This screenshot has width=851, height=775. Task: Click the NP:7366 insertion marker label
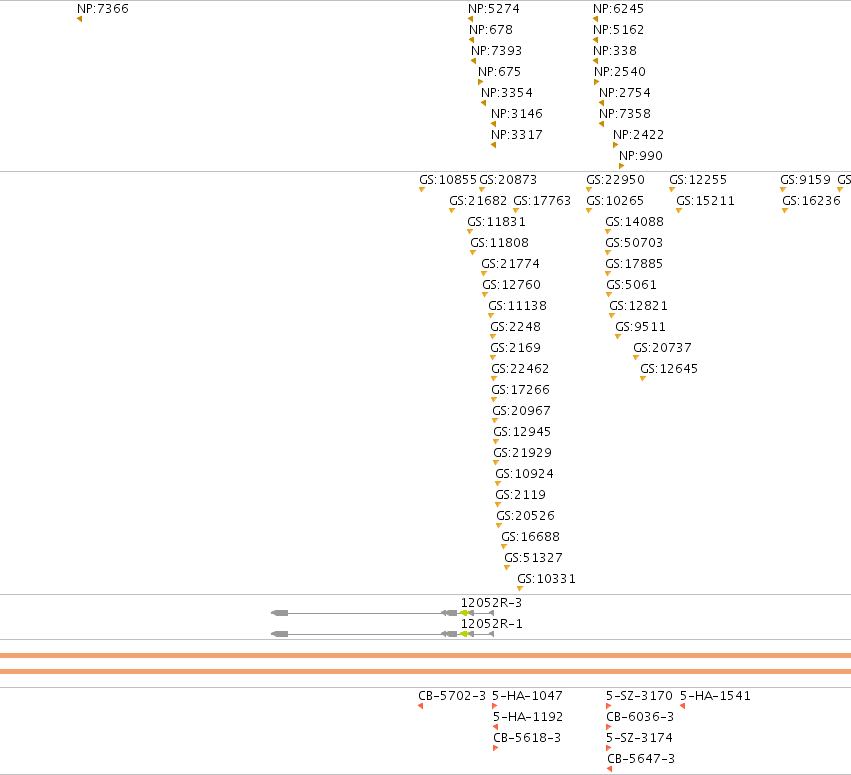[103, 9]
